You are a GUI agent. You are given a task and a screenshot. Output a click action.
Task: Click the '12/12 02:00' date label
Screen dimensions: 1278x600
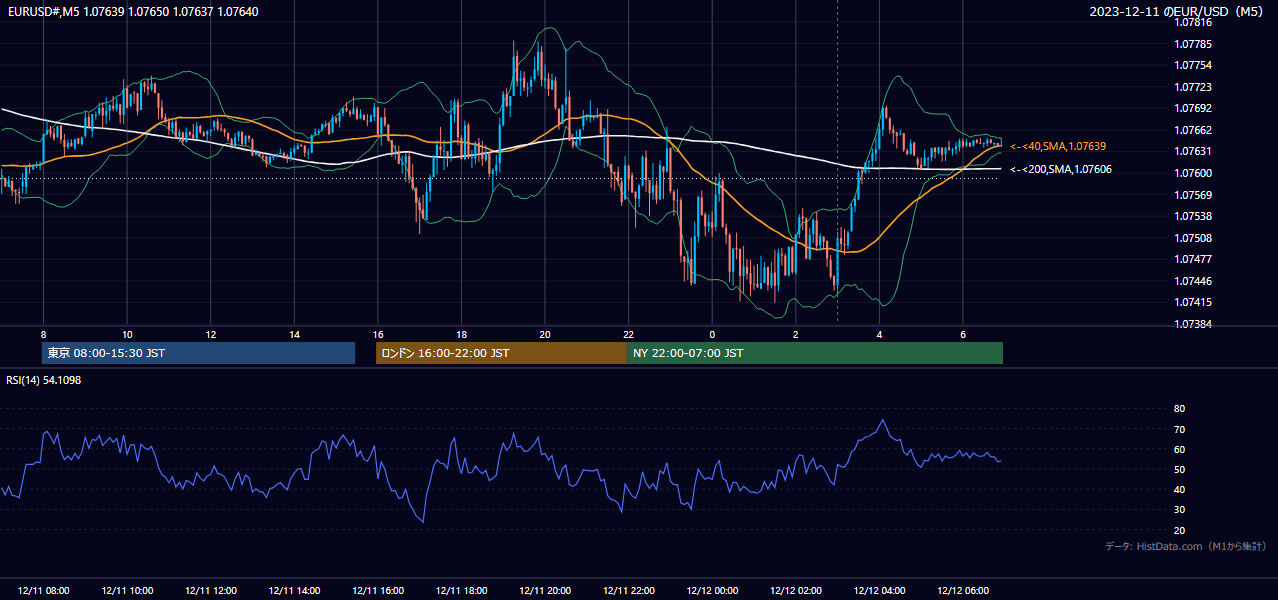(795, 591)
